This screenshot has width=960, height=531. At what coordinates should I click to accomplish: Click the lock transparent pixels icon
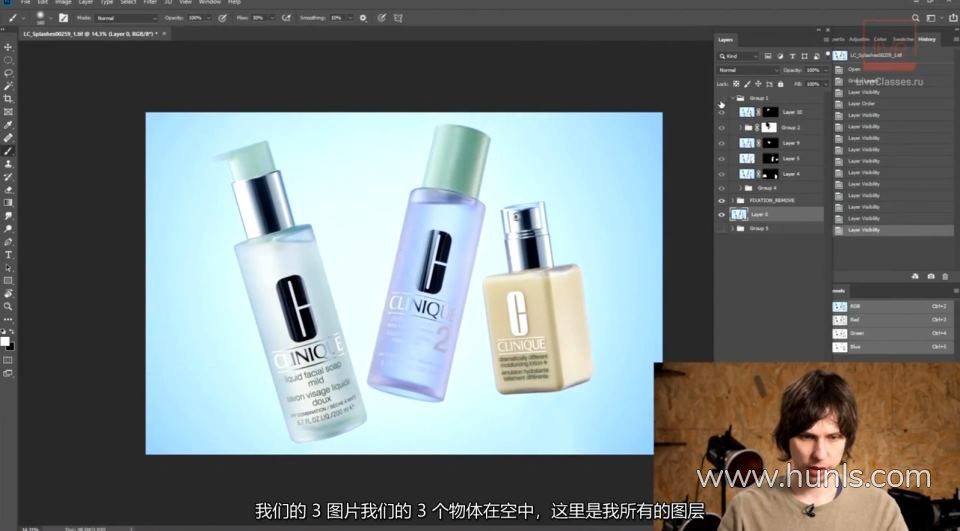click(736, 84)
